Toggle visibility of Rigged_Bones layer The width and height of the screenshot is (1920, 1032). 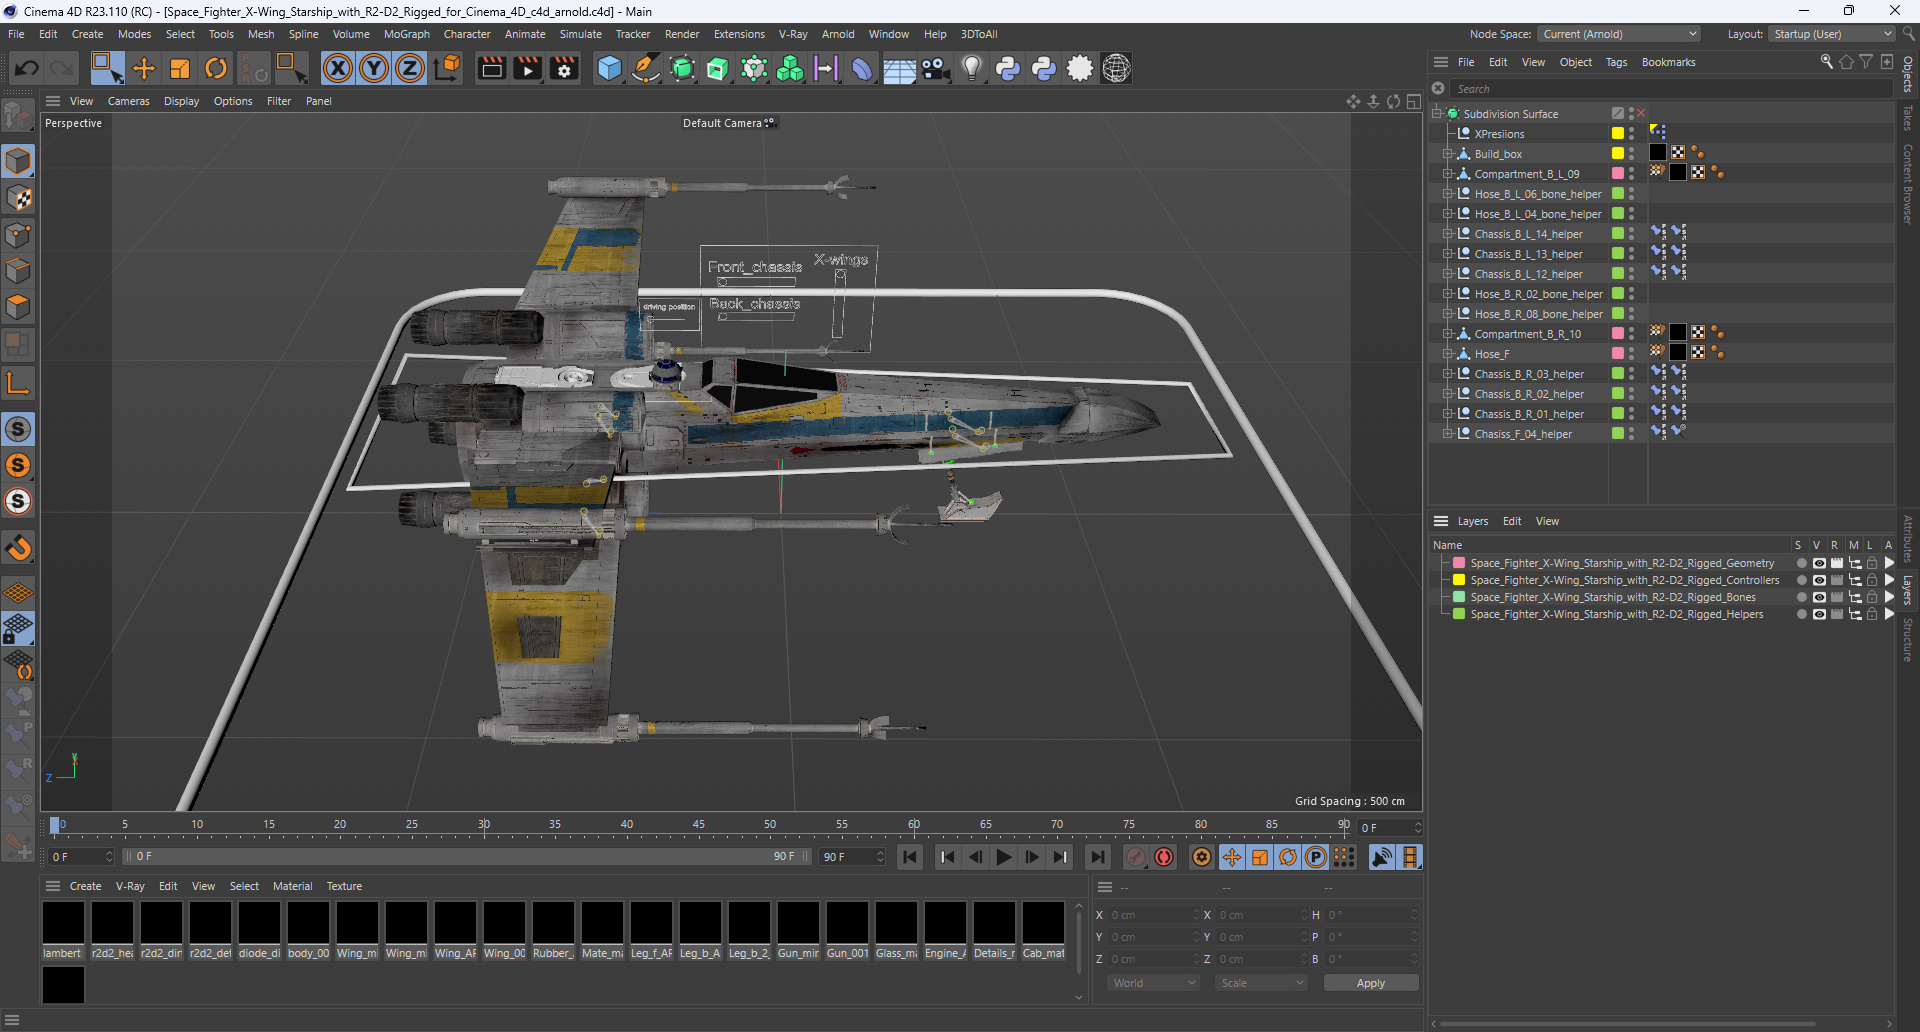1819,597
